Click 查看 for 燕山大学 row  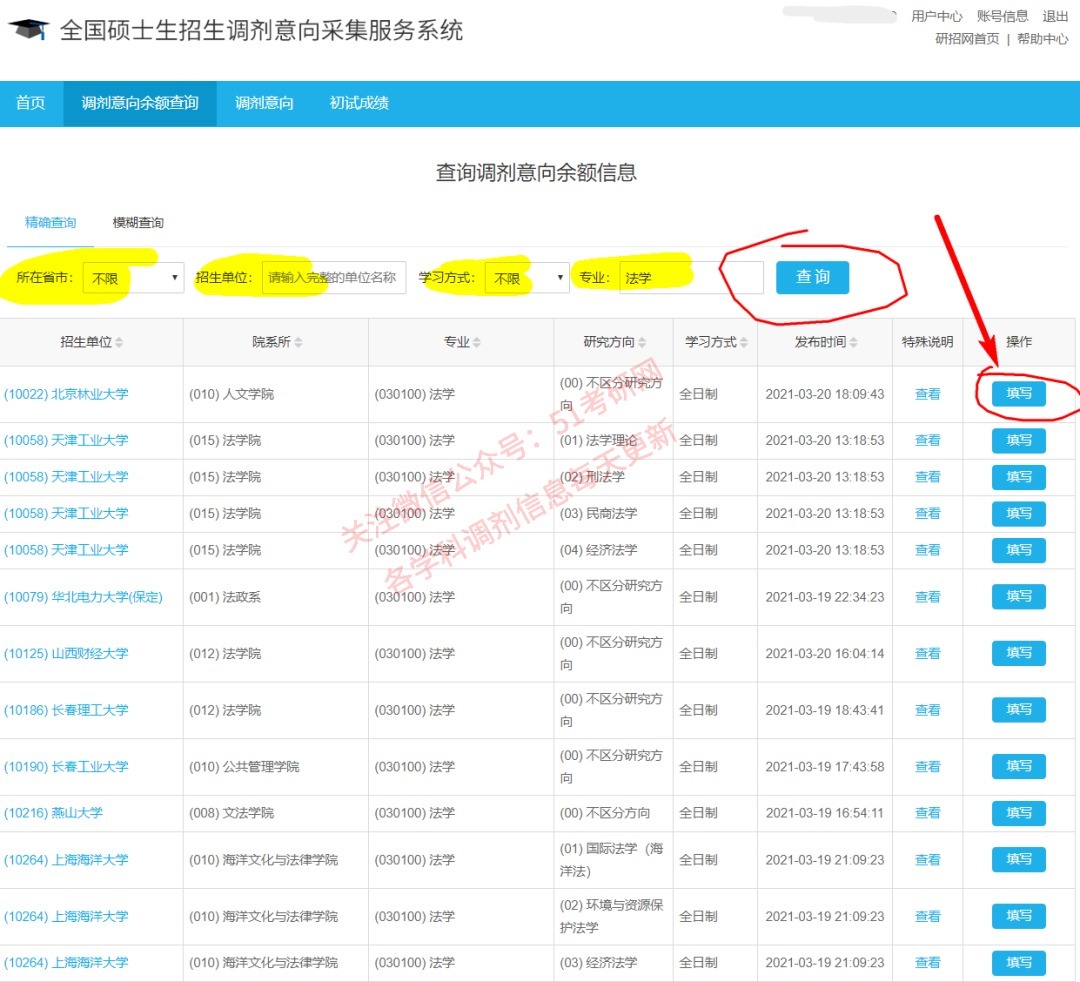click(927, 813)
